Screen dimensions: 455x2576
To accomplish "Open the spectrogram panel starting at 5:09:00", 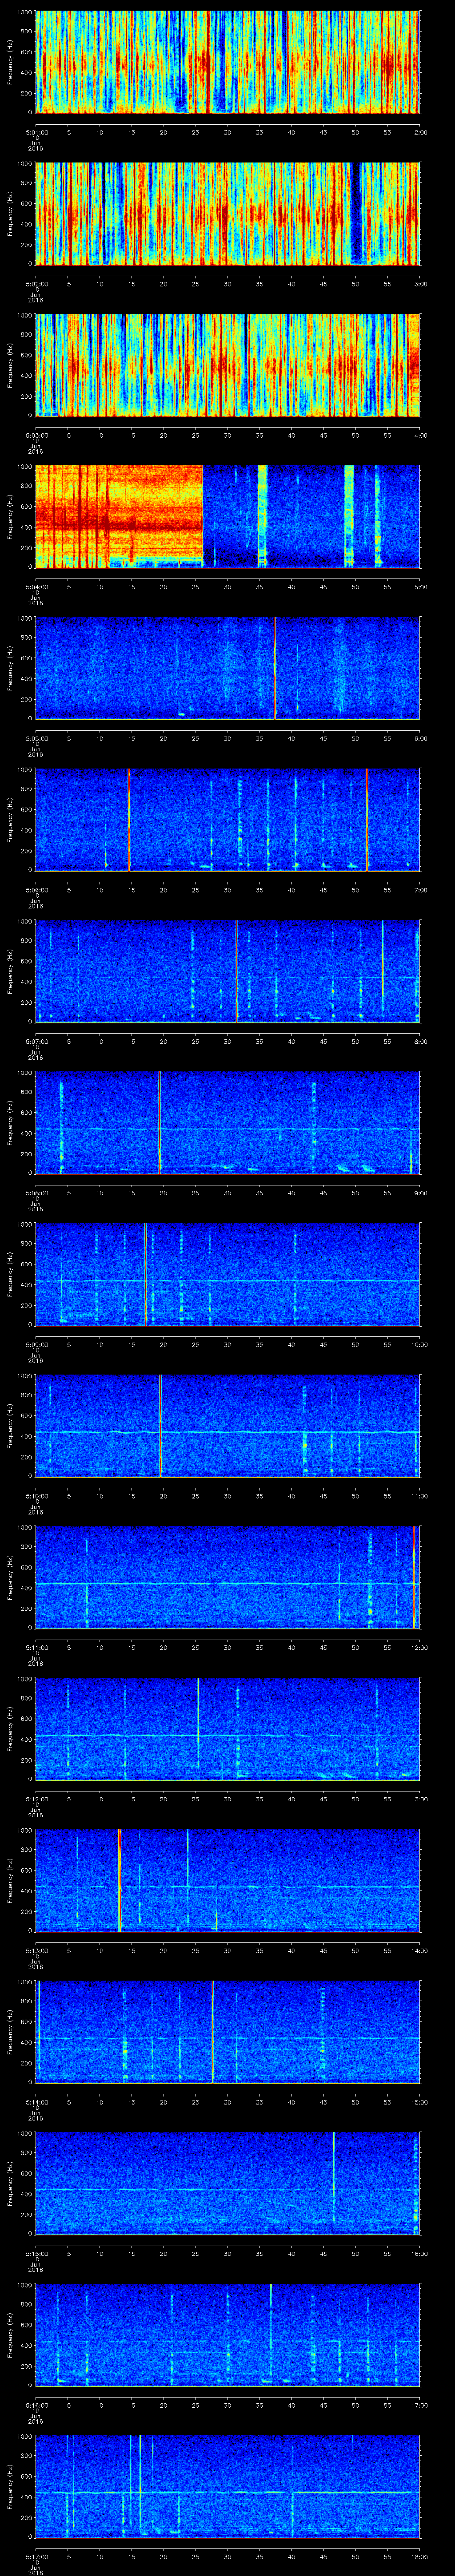I will [228, 1274].
